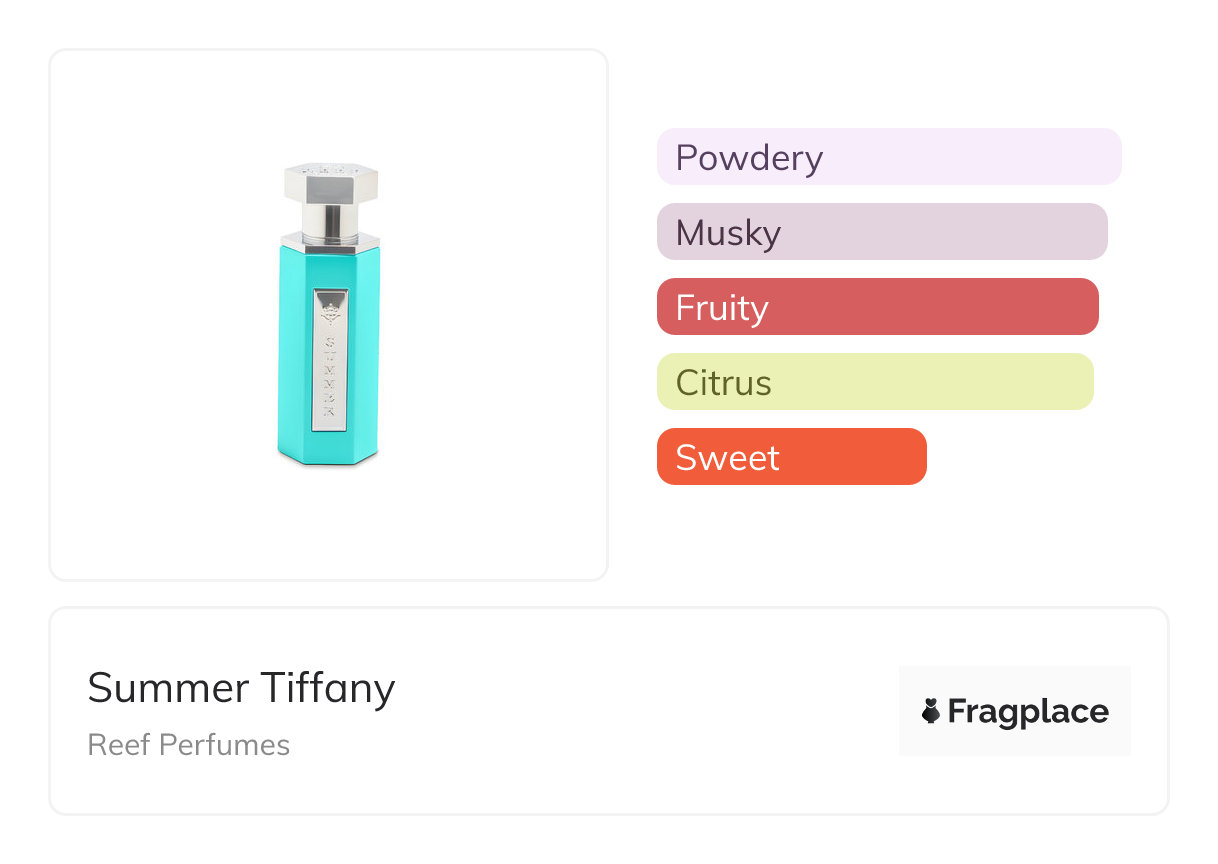Click the bottom base of the turquoise bottle
1218x864 pixels.
(x=328, y=457)
